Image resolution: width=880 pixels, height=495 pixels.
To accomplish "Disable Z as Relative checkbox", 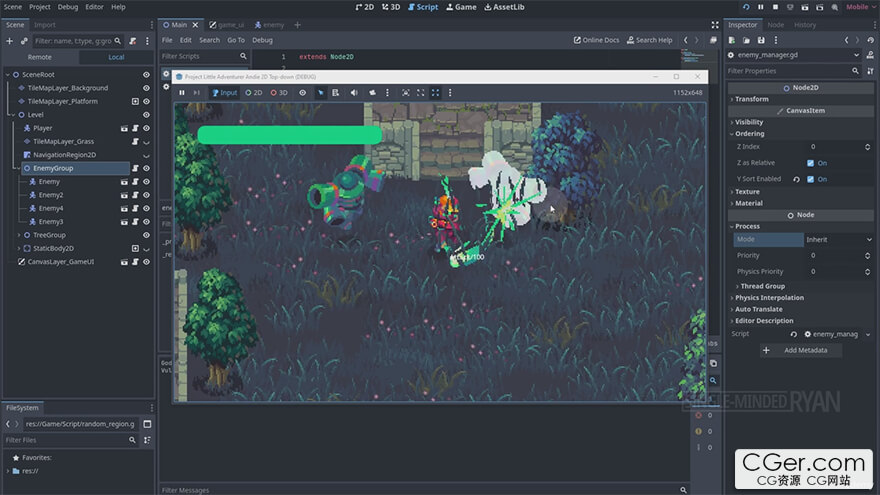I will pos(810,163).
